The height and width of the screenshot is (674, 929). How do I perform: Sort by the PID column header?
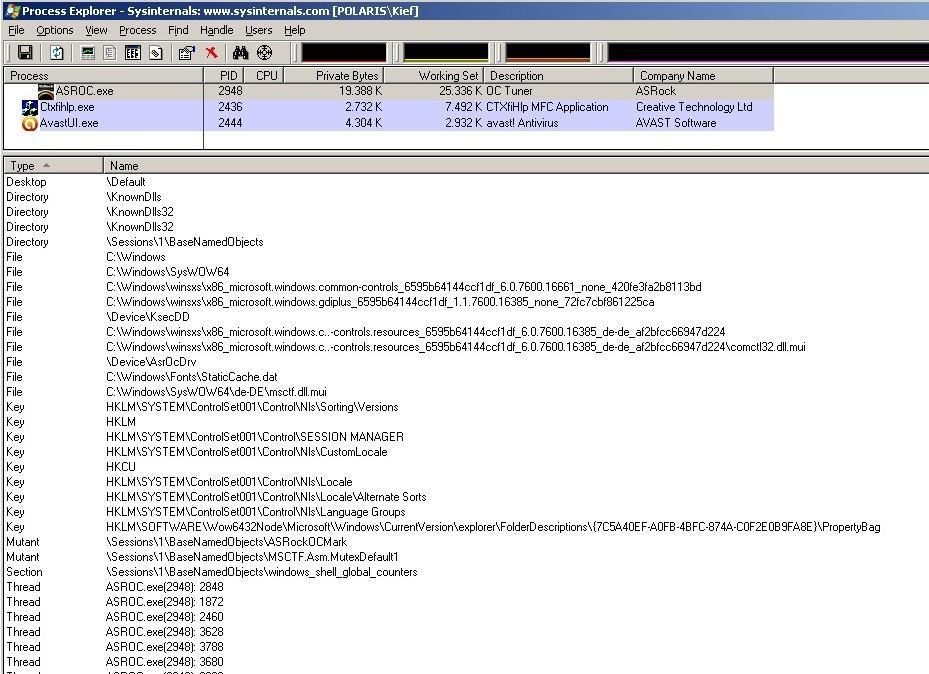pos(226,75)
